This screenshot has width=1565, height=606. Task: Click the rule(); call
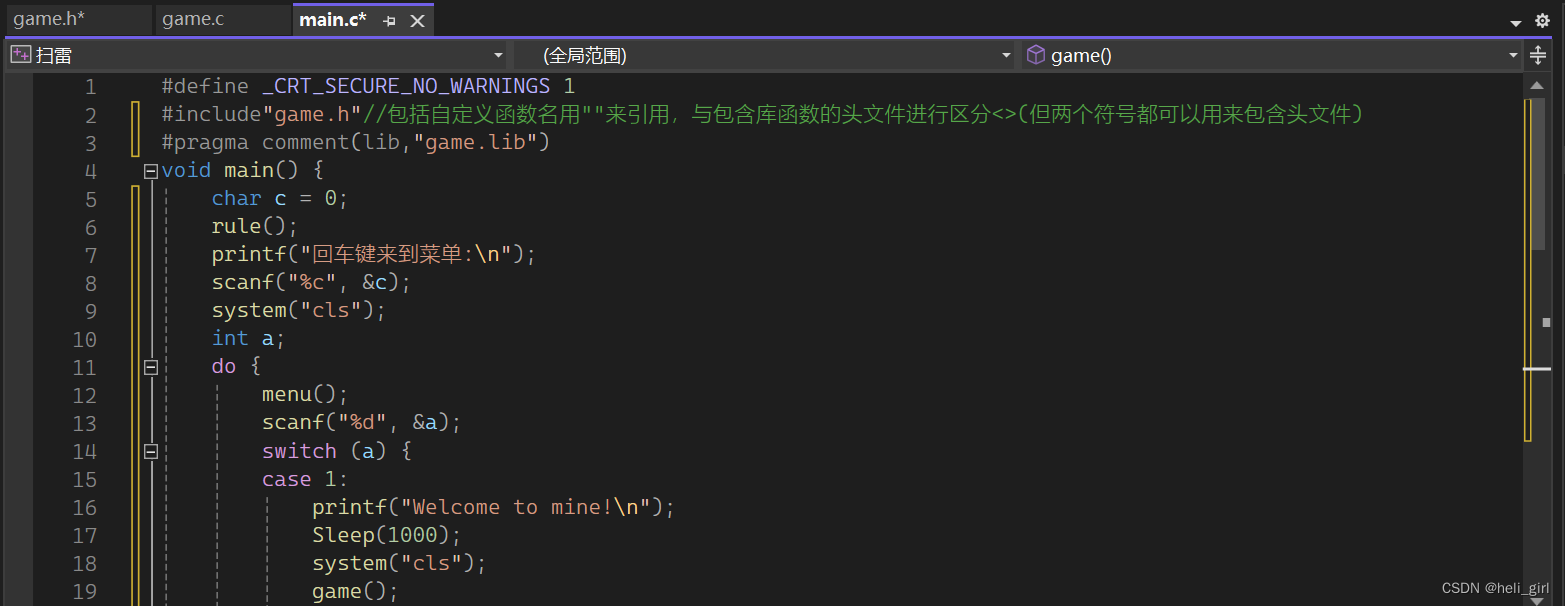coord(255,227)
